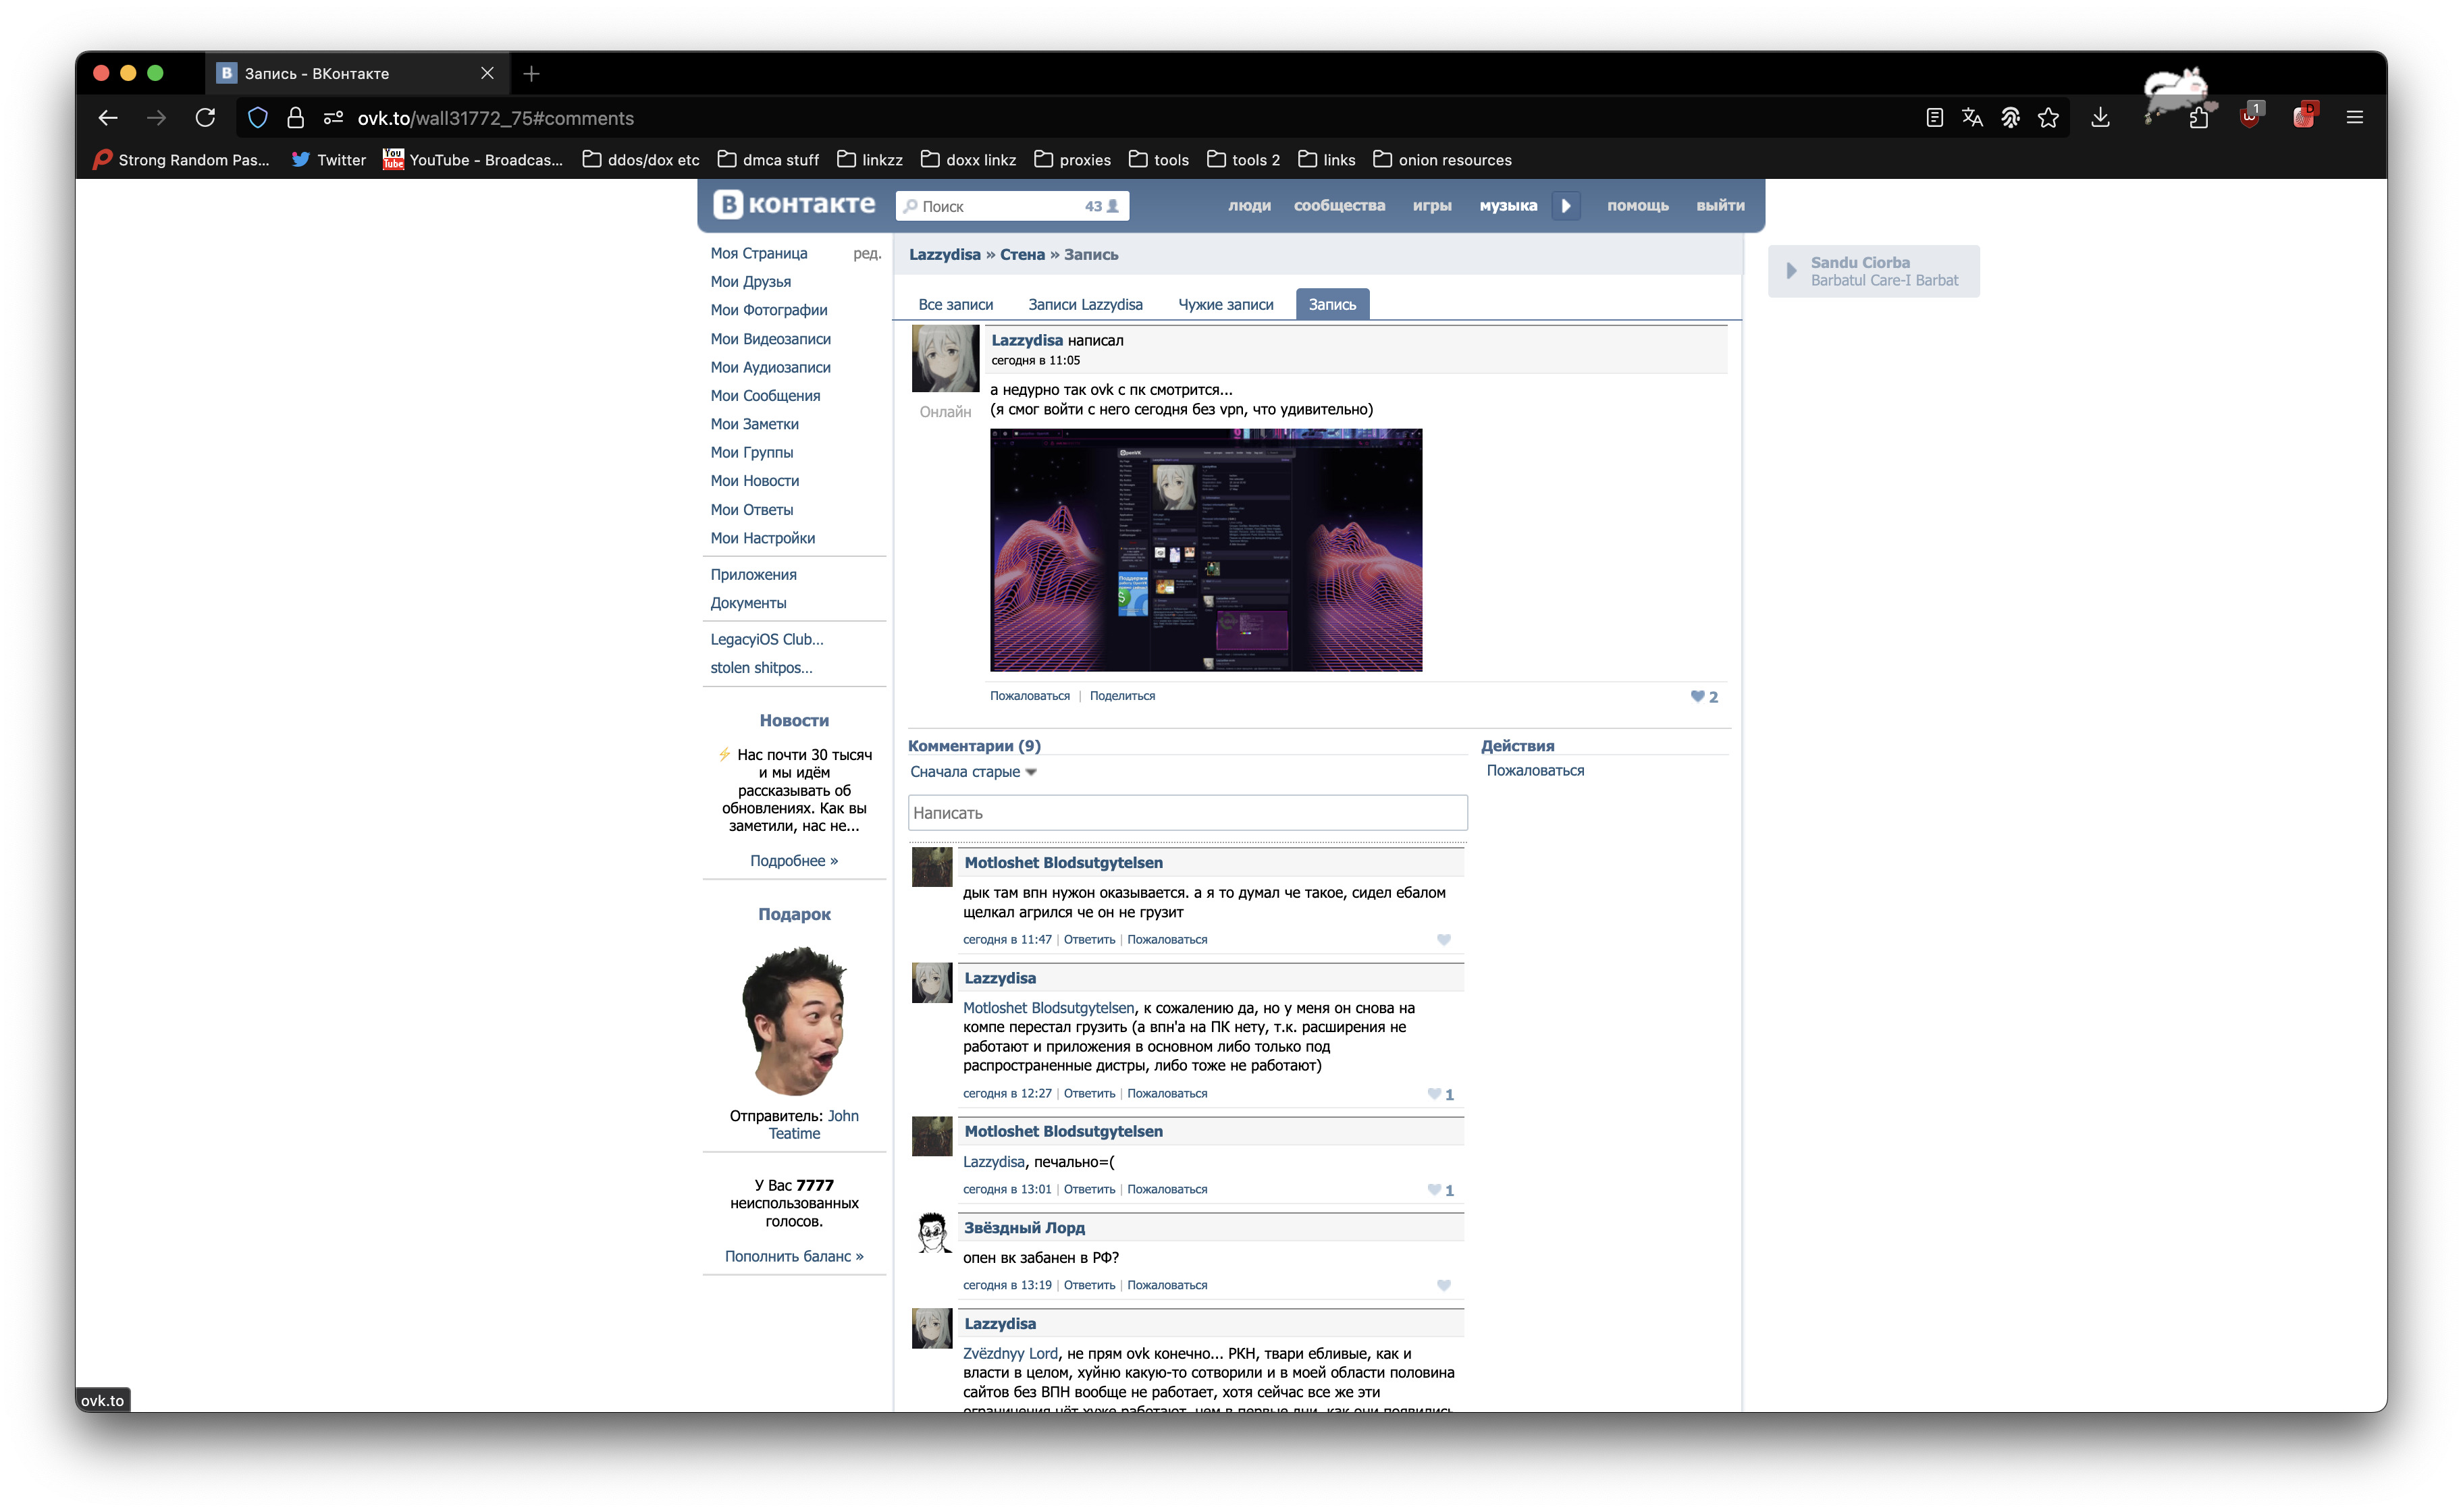Like Звёздный Лорд's comment heart
The height and width of the screenshot is (1512, 2463).
1443,1286
